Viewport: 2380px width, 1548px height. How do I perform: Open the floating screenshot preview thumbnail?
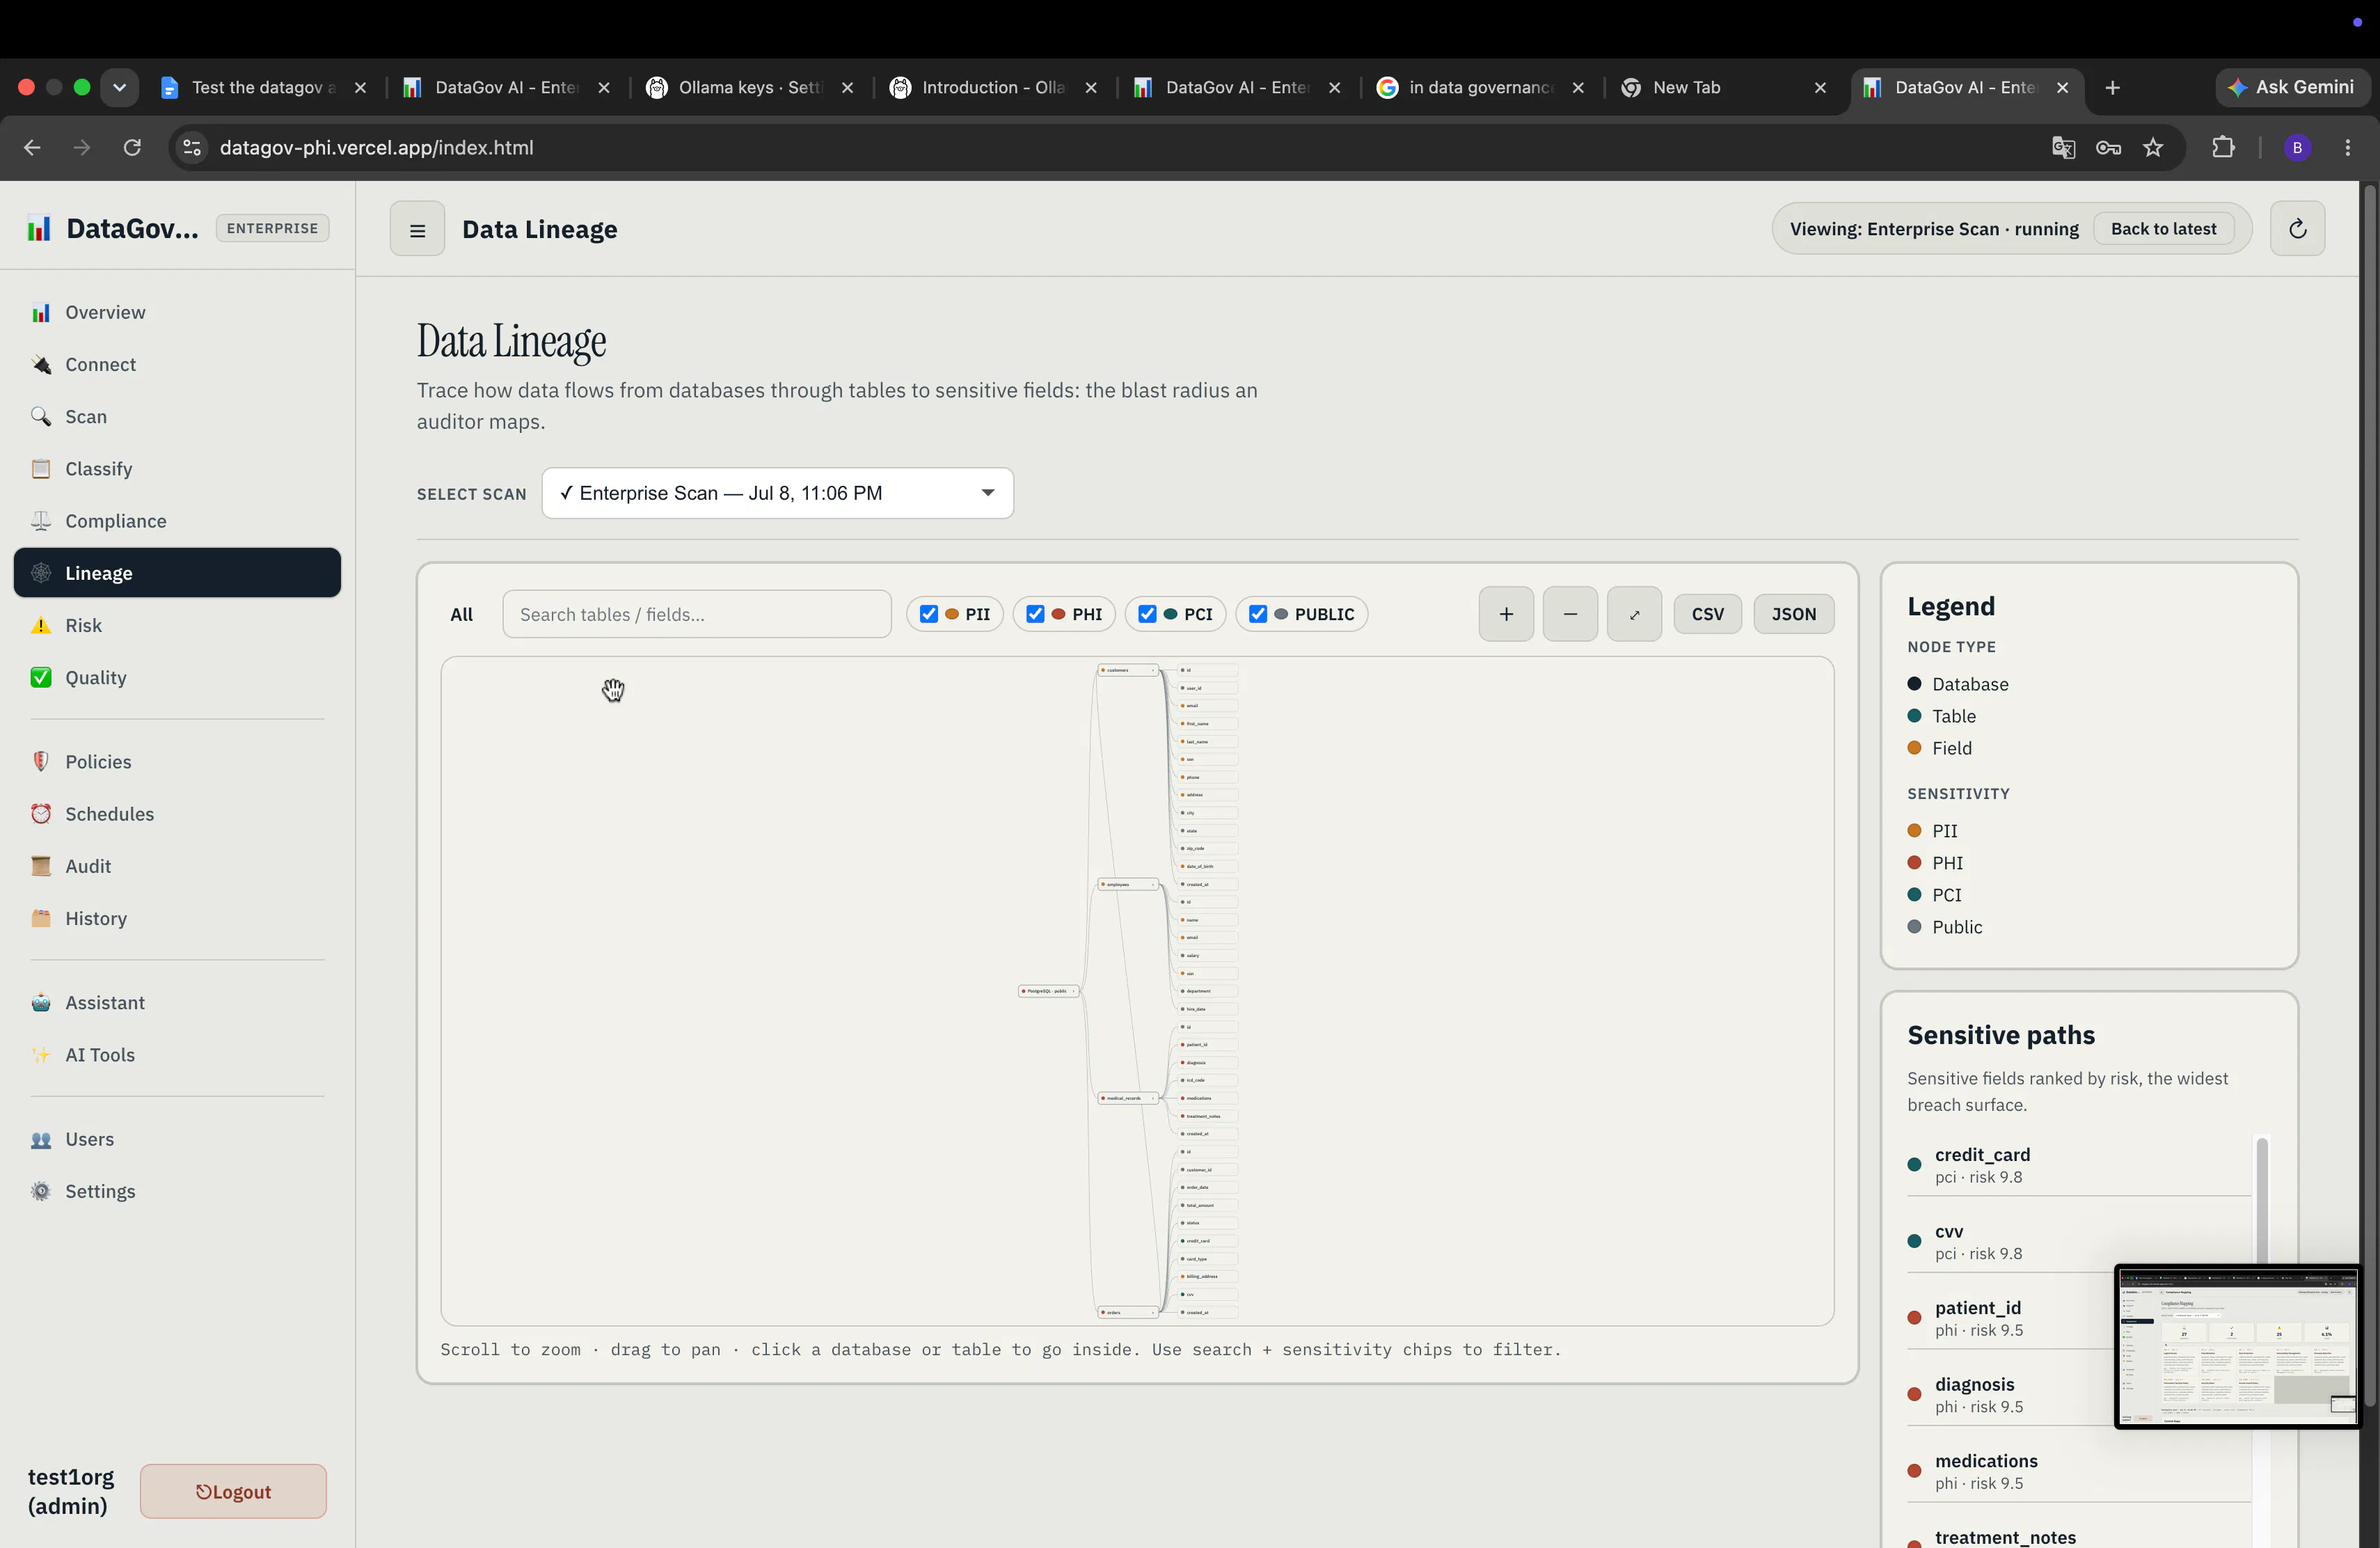tap(2237, 1346)
